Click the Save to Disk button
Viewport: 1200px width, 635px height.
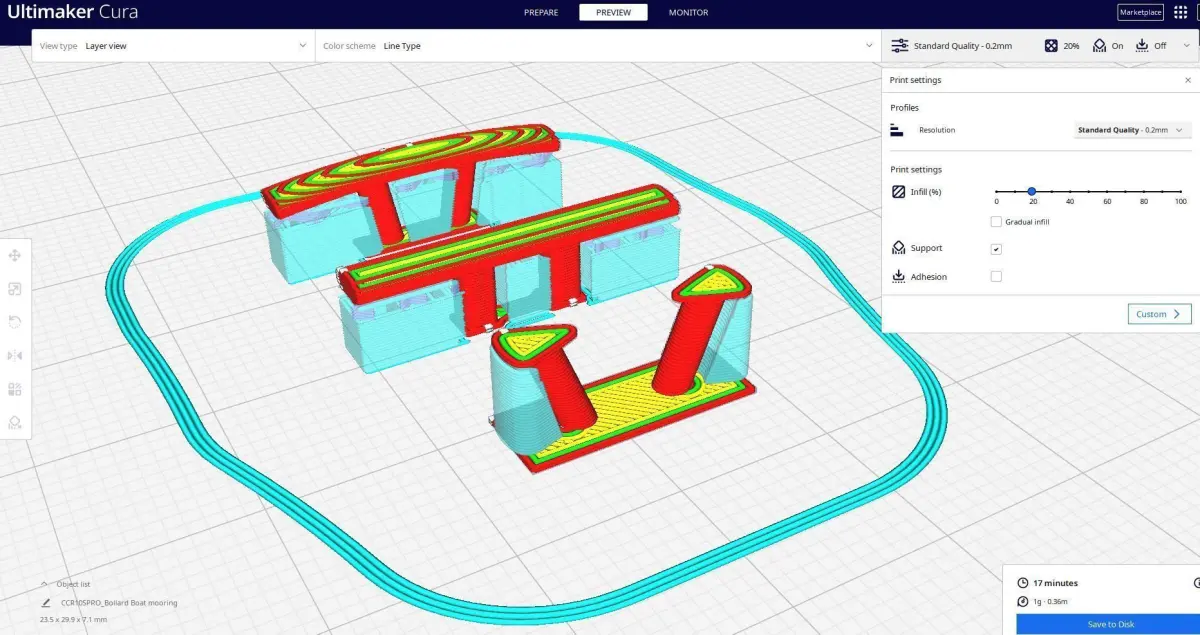(1110, 624)
